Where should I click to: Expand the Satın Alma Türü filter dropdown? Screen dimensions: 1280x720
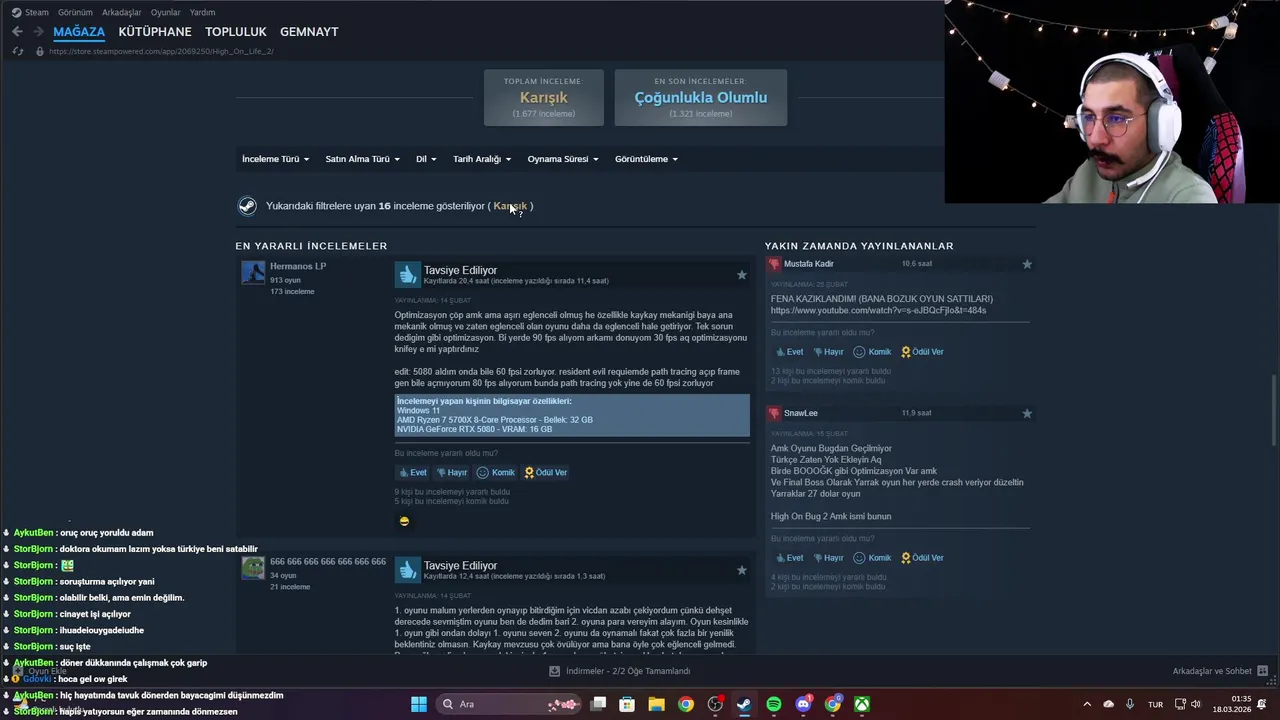pos(362,159)
